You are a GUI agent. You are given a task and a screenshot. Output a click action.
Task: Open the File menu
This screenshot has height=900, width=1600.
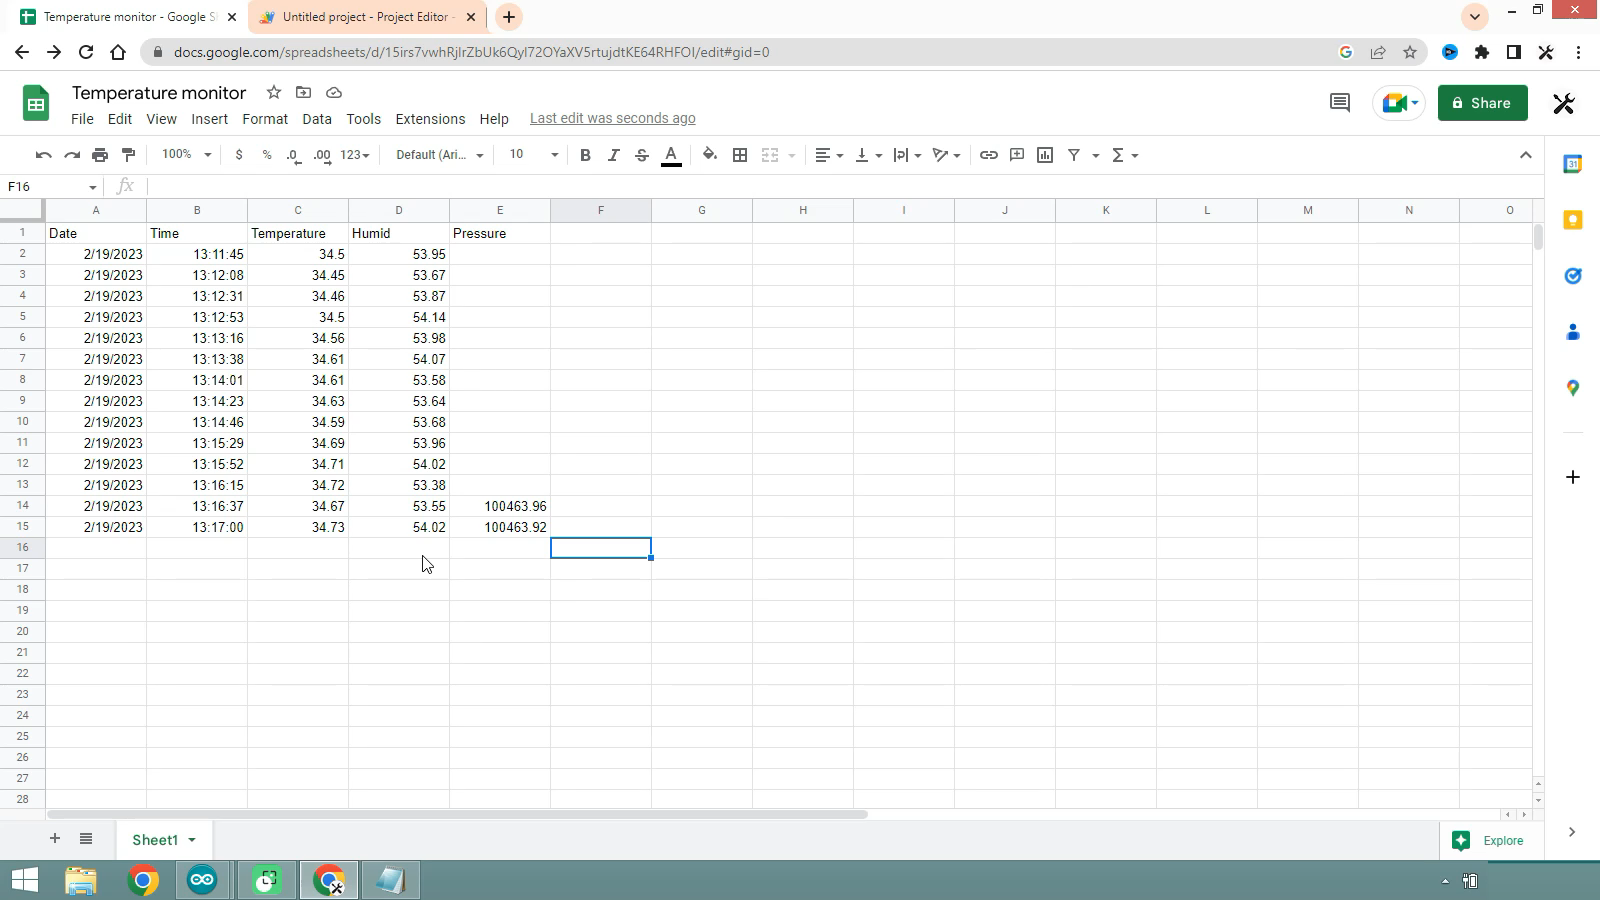click(x=82, y=119)
